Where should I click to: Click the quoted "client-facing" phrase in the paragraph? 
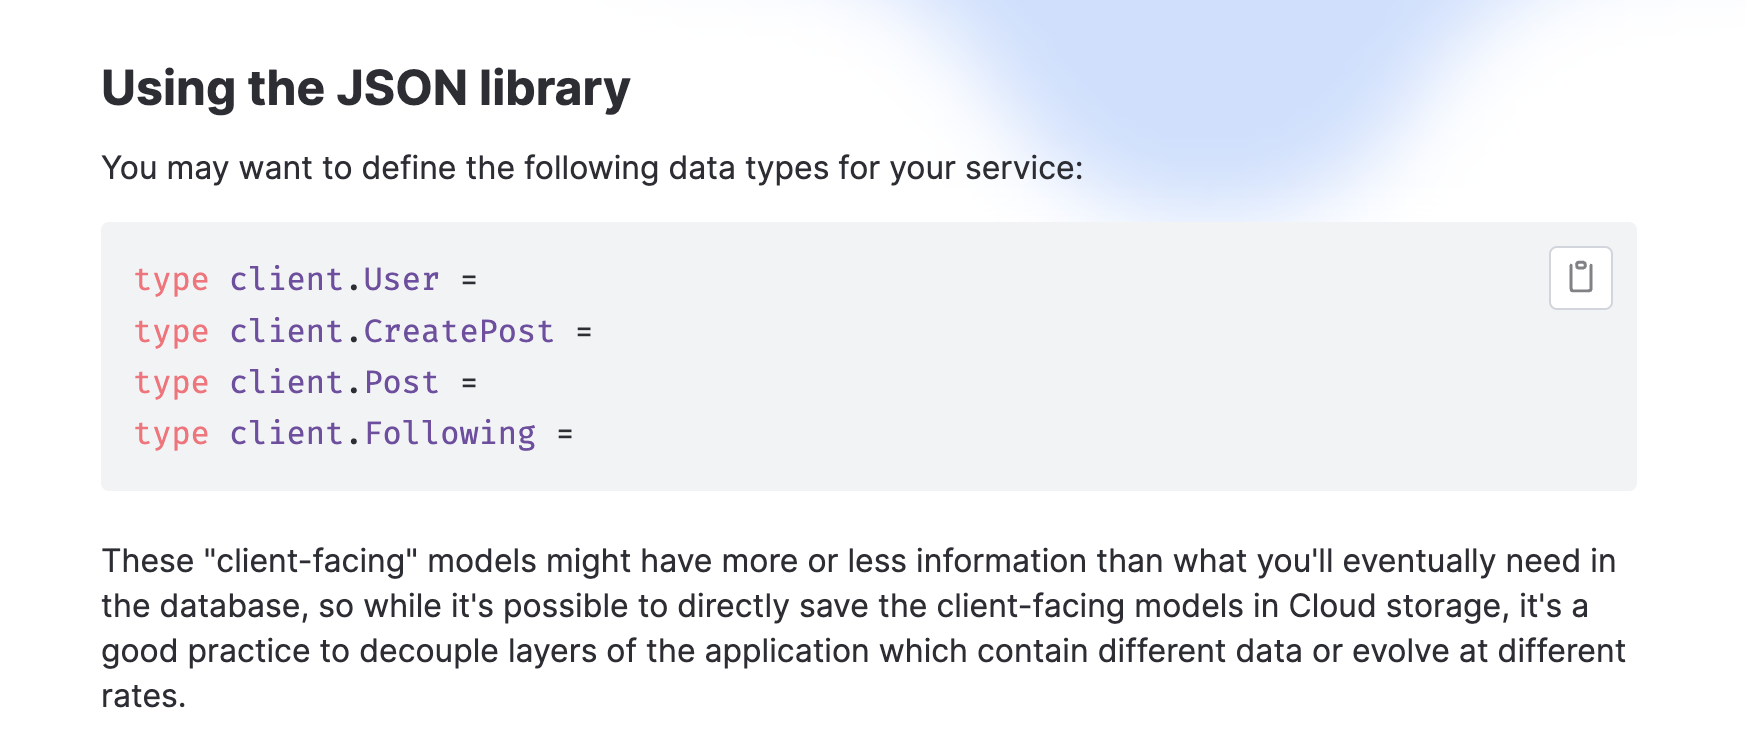pos(310,561)
